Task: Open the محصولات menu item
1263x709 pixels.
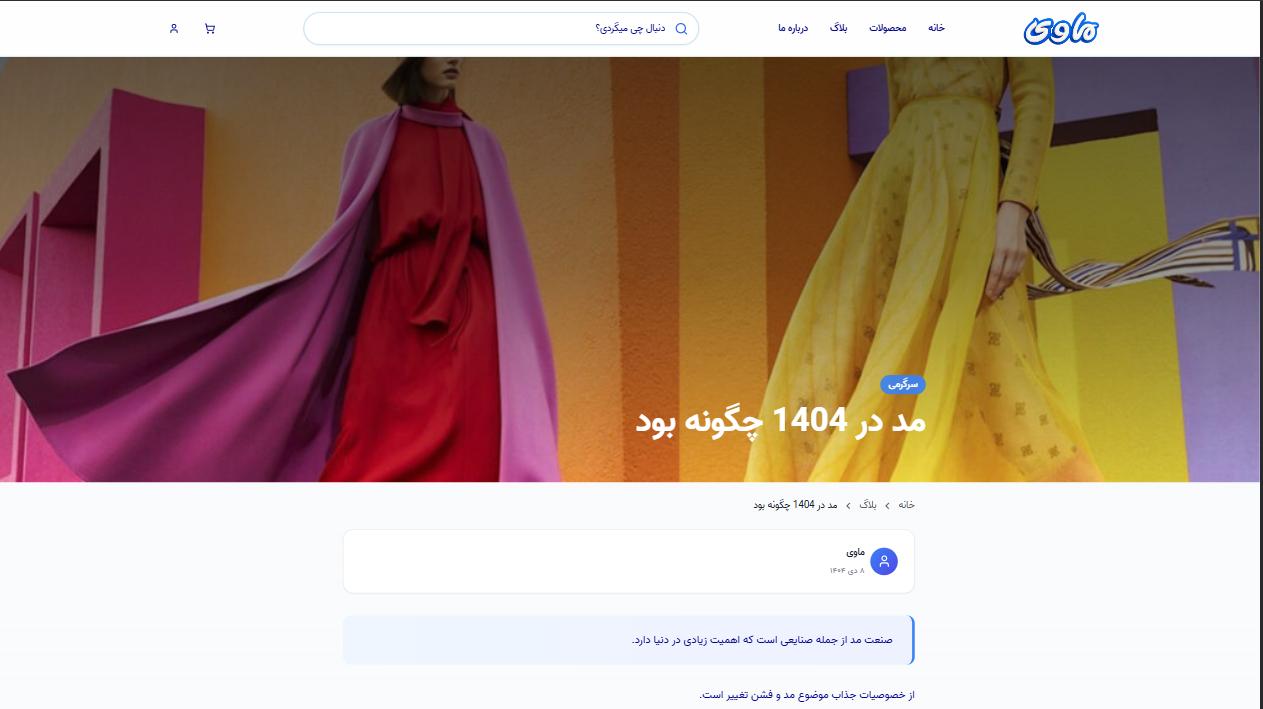Action: coord(888,28)
